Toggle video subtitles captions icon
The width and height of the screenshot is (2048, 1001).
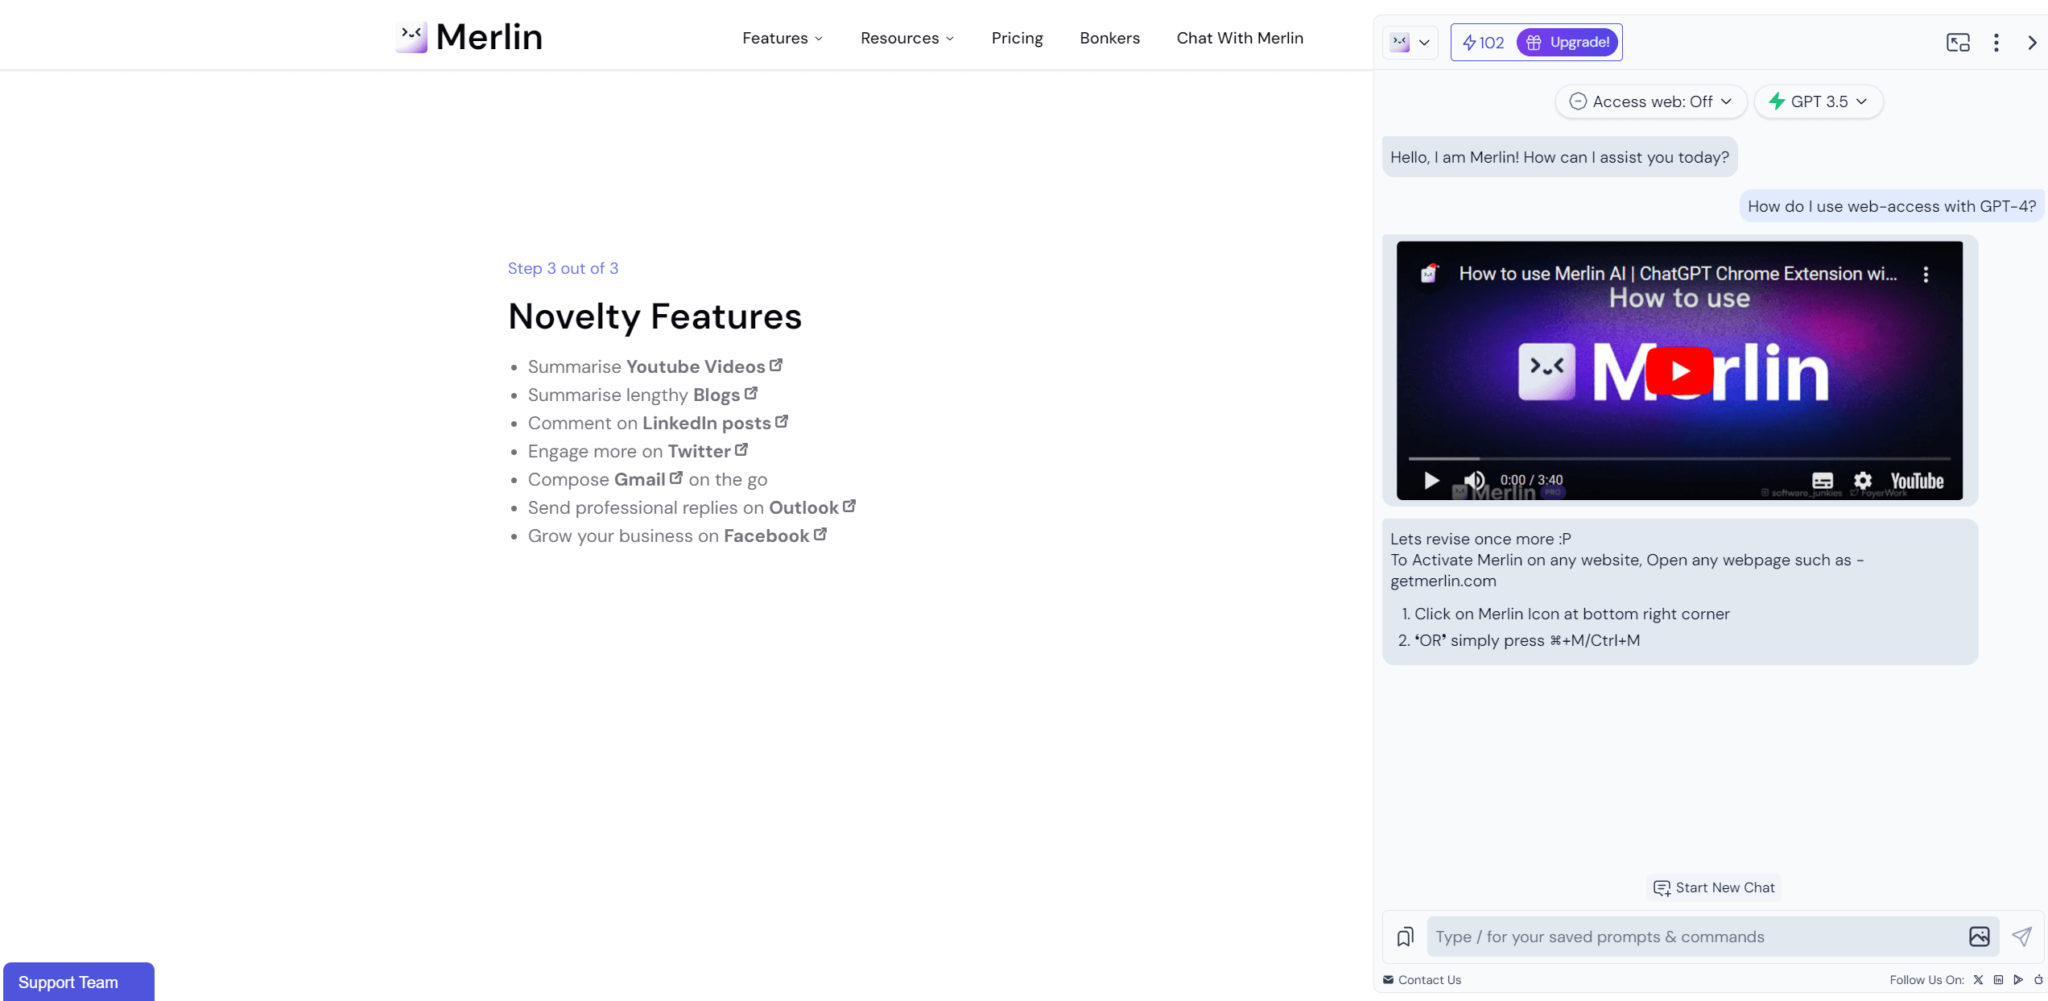point(1822,481)
